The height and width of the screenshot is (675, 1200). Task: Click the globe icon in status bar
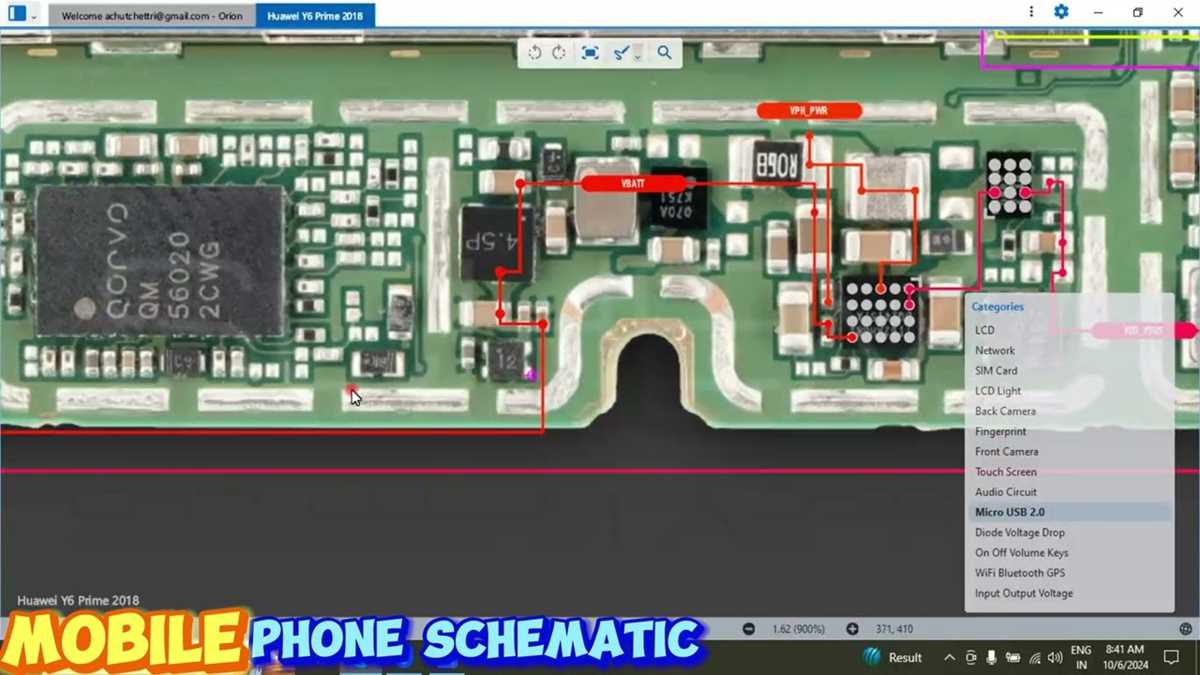(x=1186, y=629)
